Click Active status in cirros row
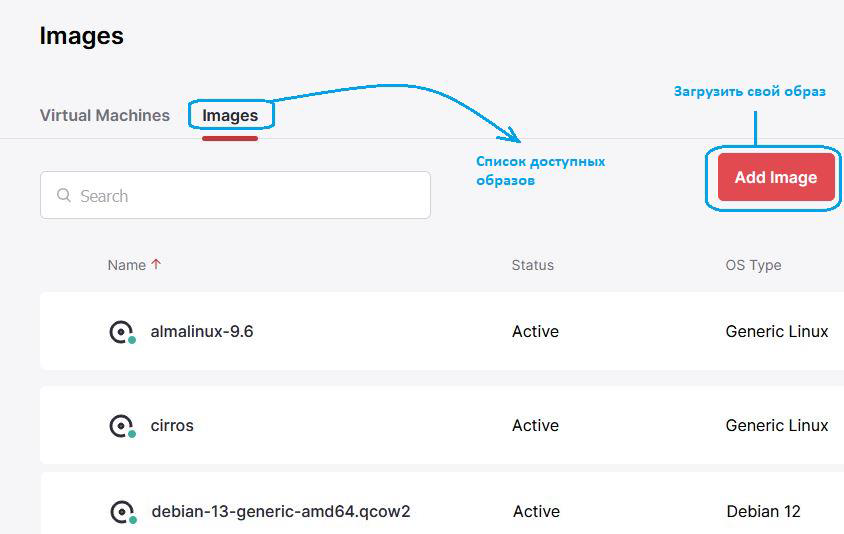 535,425
